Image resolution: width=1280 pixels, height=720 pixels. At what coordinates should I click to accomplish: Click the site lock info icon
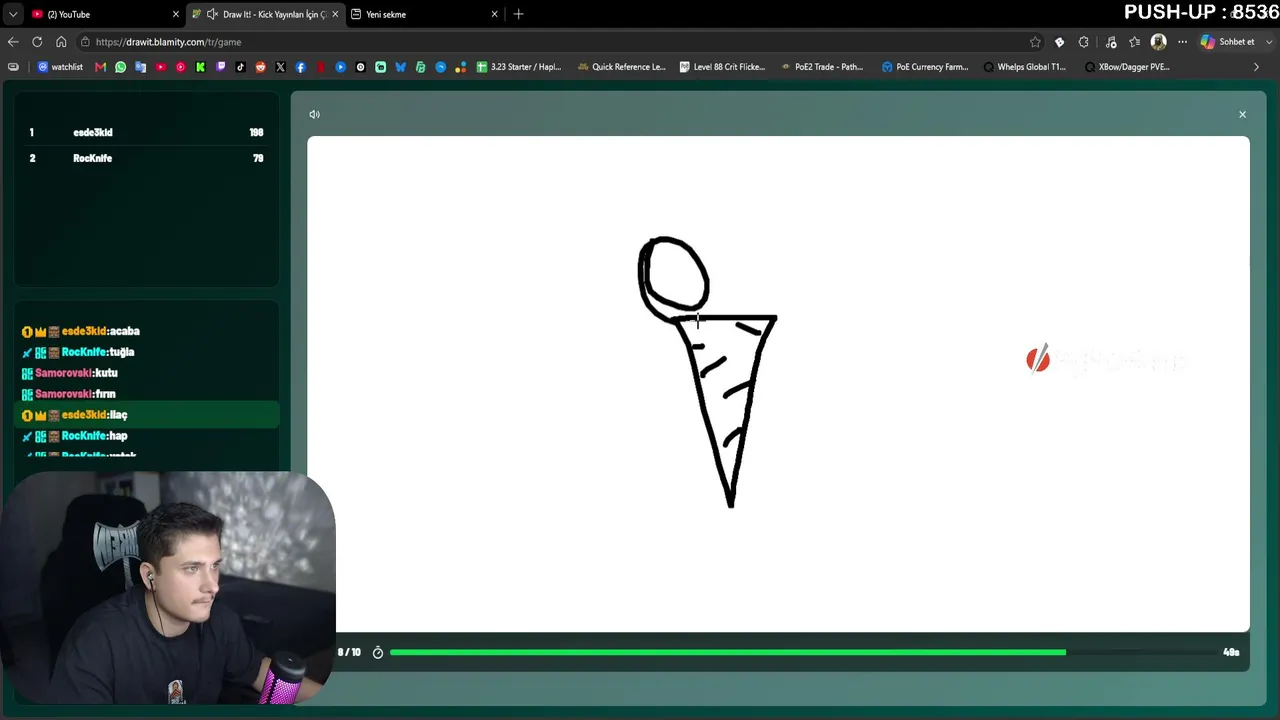coord(85,42)
